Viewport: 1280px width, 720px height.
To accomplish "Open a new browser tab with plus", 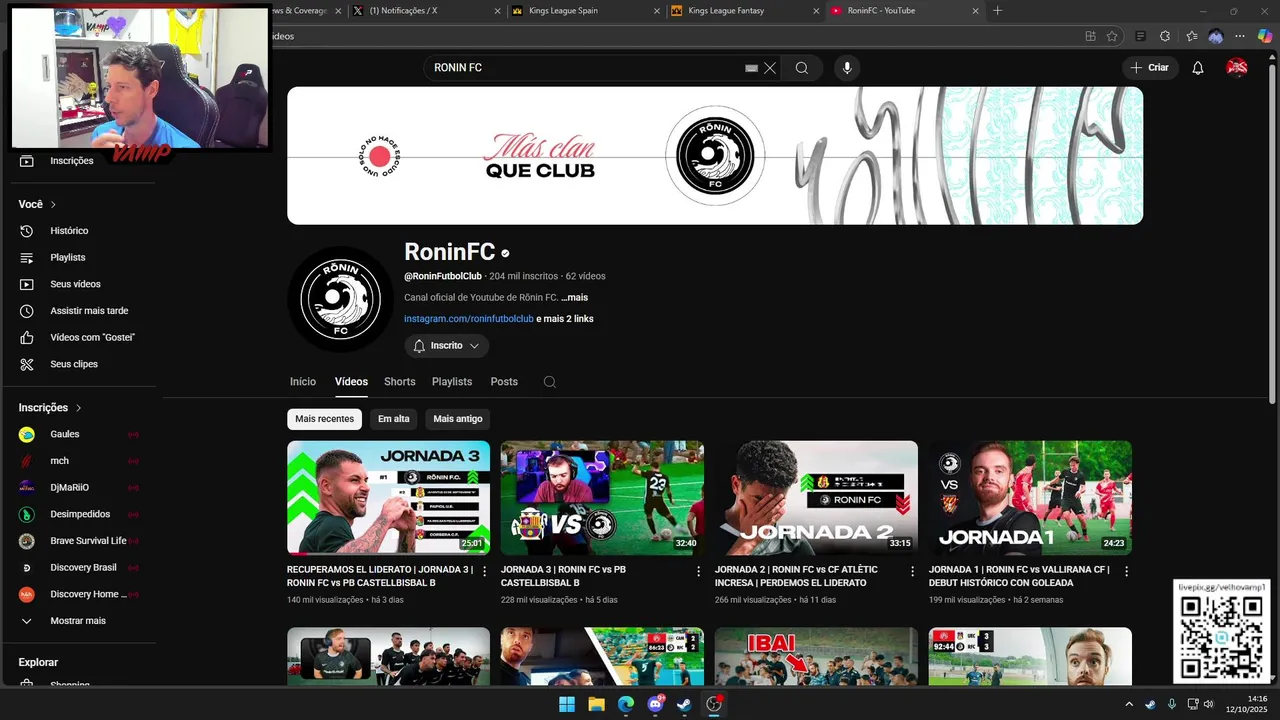I will click(997, 10).
